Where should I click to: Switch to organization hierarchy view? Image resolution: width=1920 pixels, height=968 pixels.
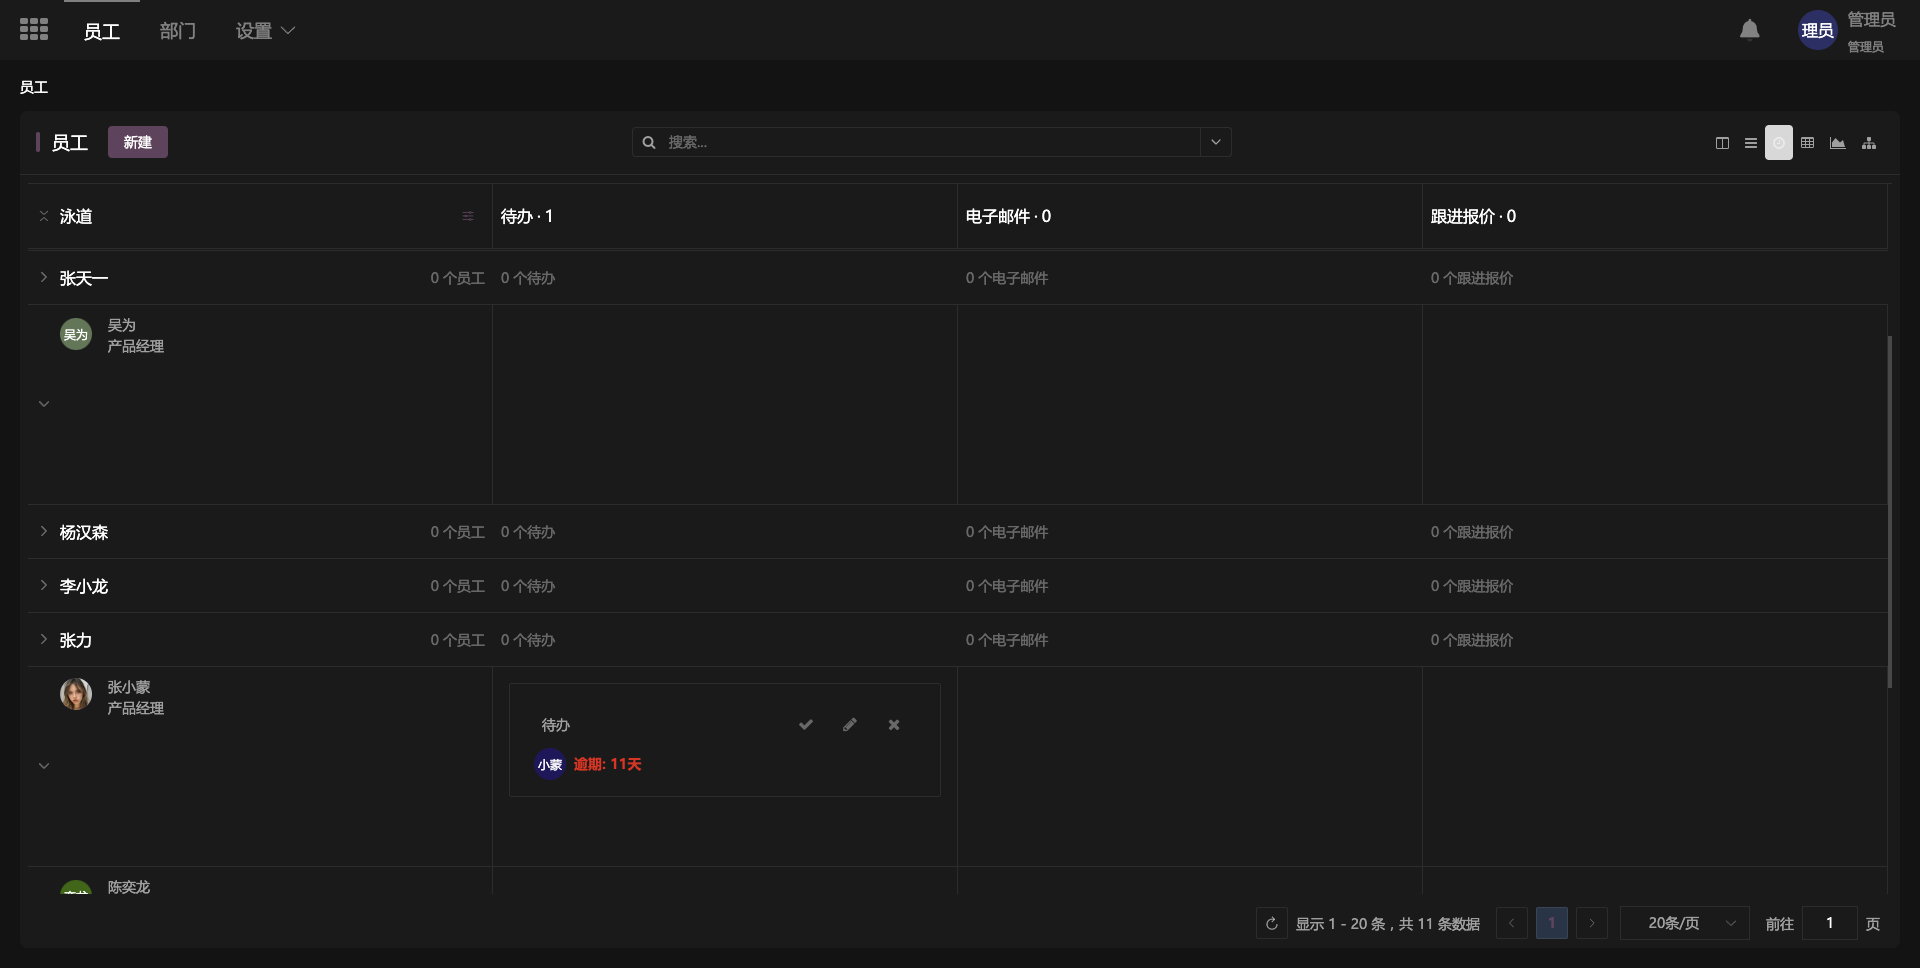[x=1868, y=143]
